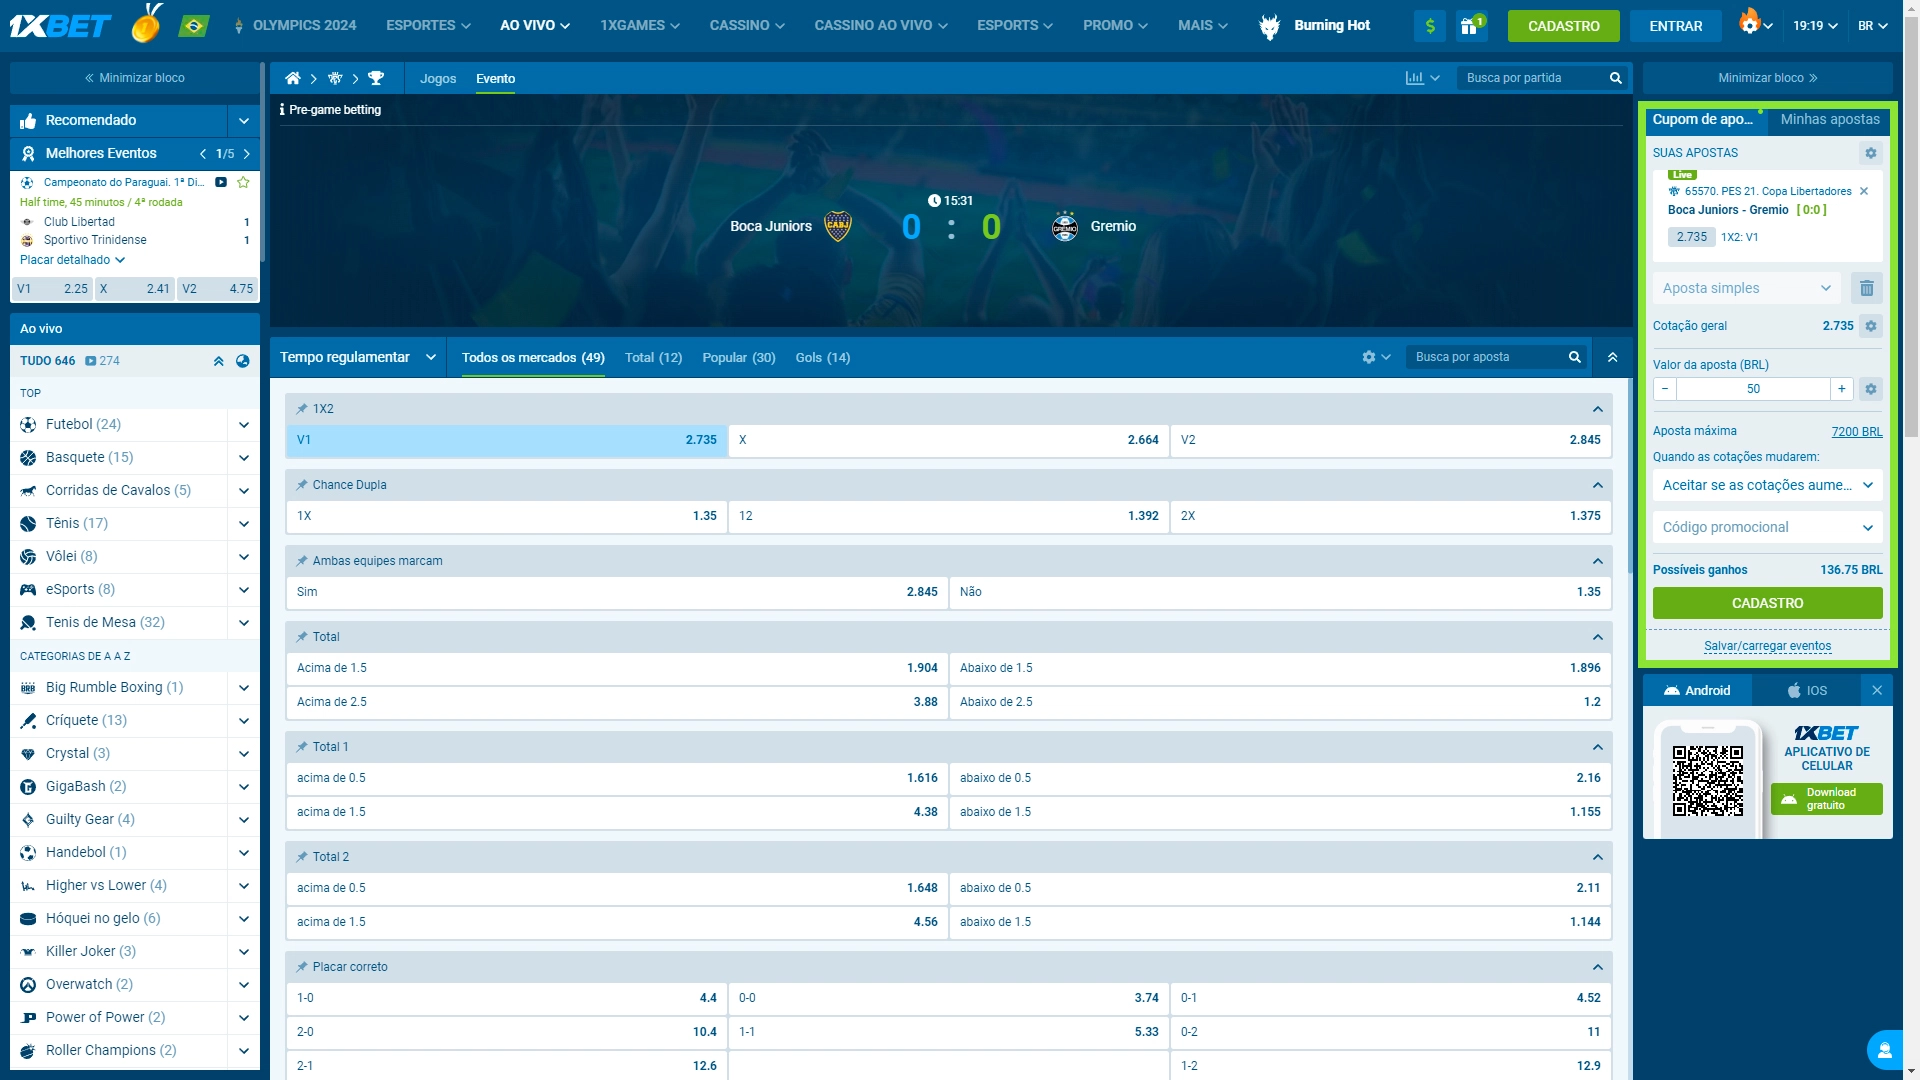Favorite the Campeonato do Paraguai event star
The image size is (1920, 1080).
243,182
